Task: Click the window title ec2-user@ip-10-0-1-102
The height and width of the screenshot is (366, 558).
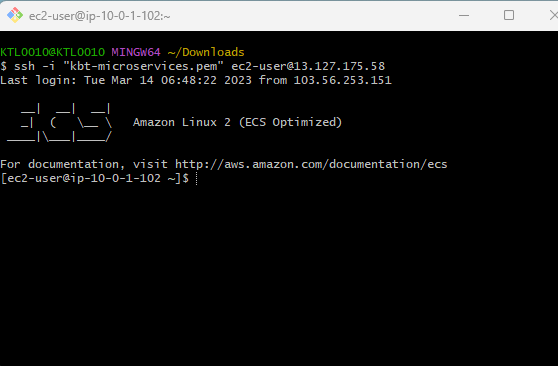Action: (100, 16)
